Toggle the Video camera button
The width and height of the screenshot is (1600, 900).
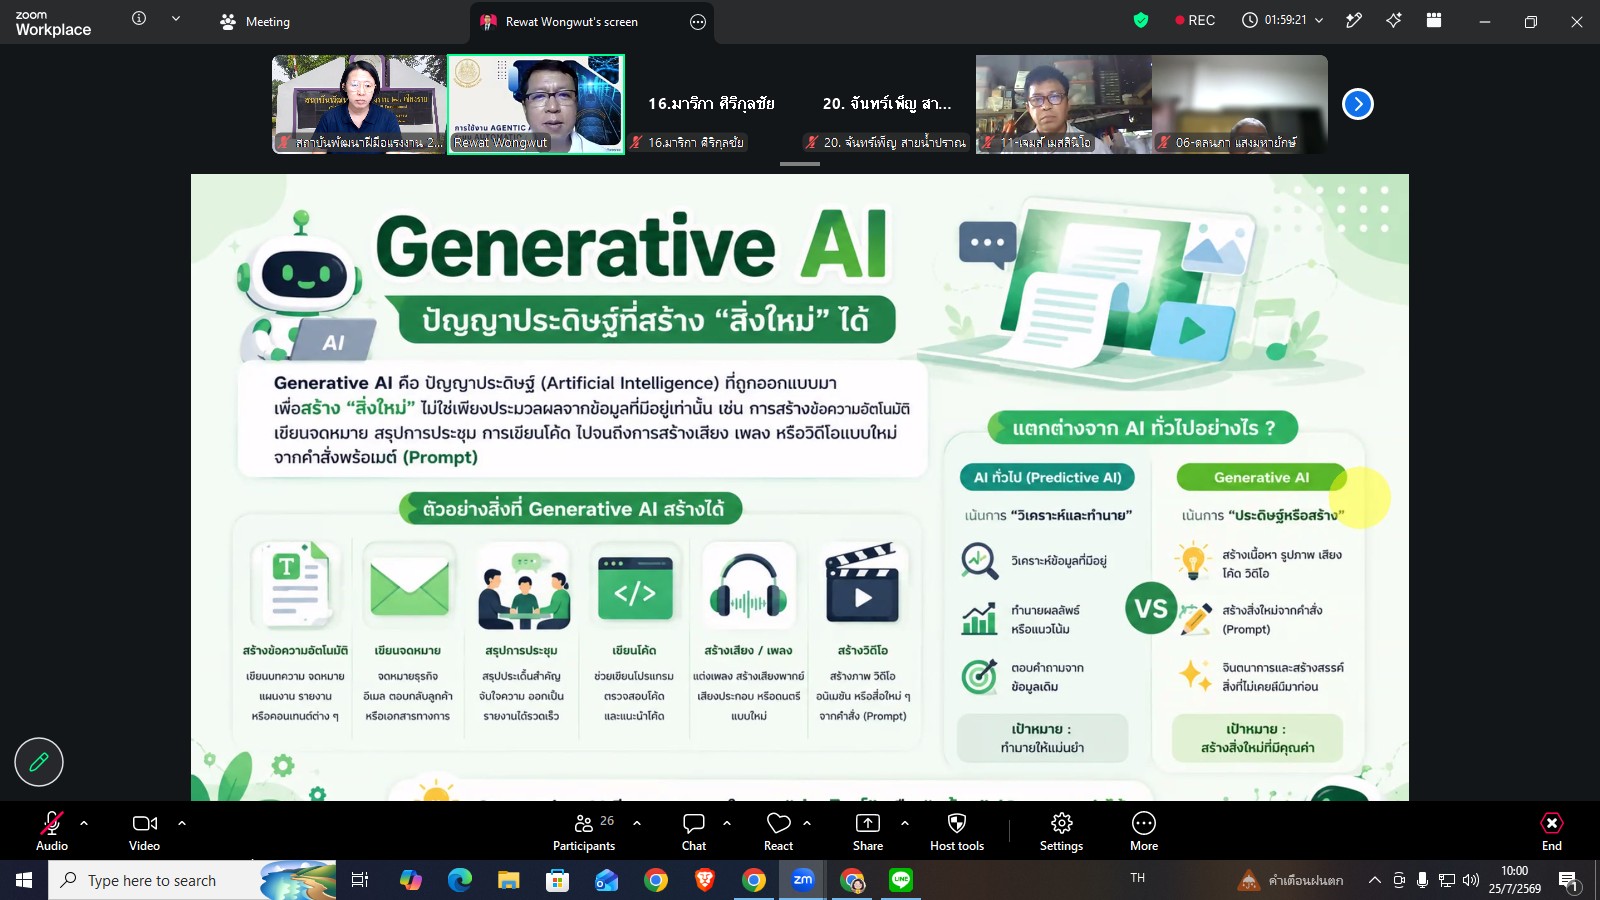coord(145,823)
